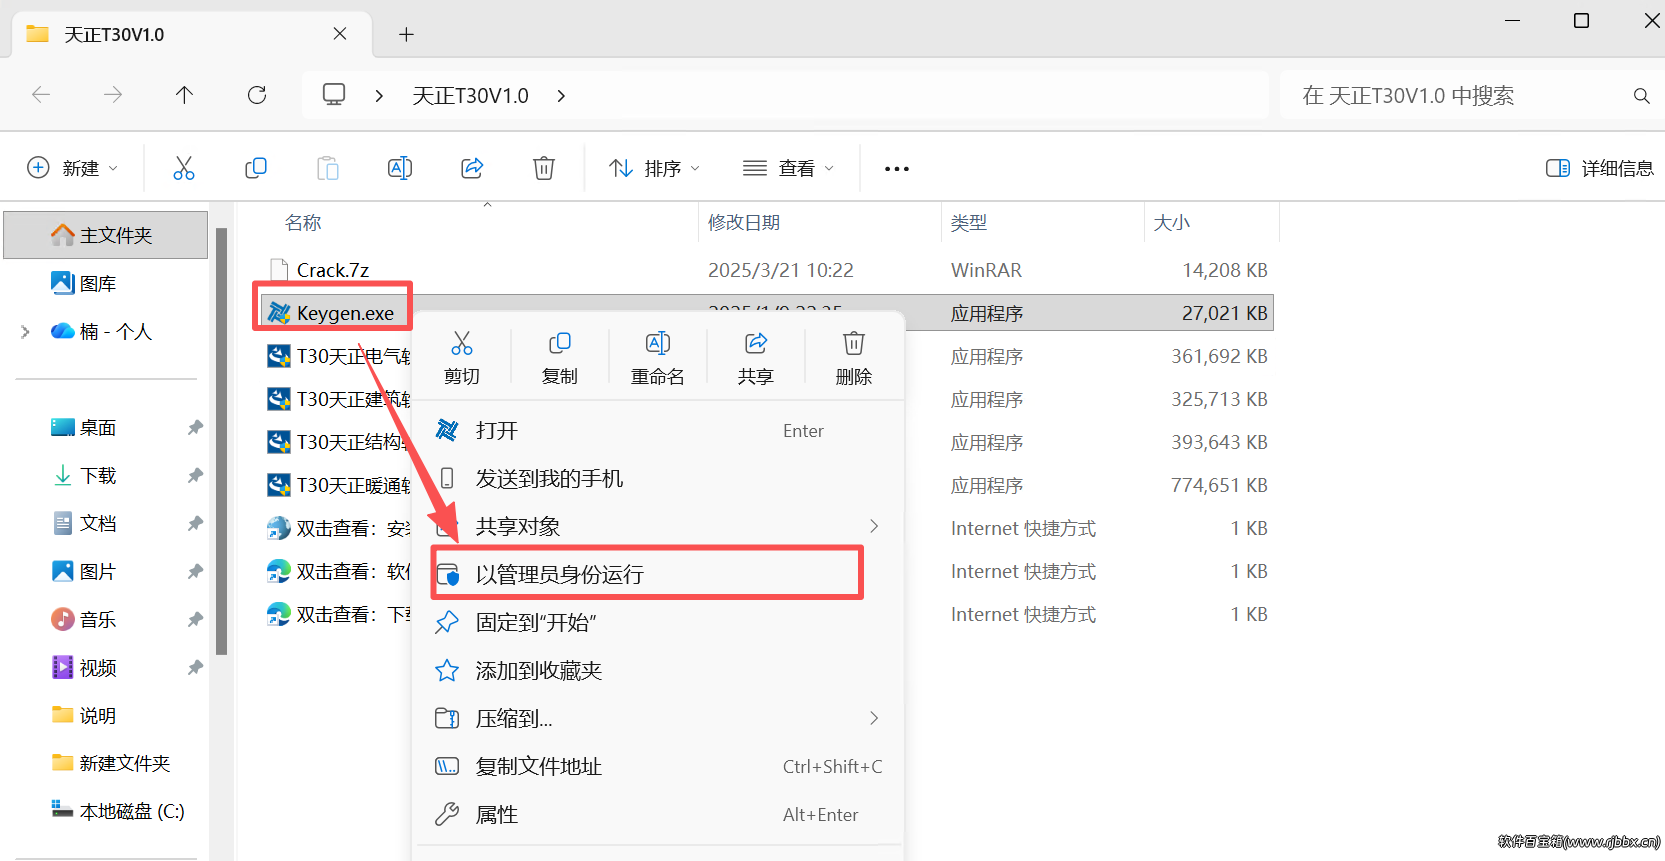Click the Paste icon in the toolbar
The width and height of the screenshot is (1665, 861).
[328, 168]
